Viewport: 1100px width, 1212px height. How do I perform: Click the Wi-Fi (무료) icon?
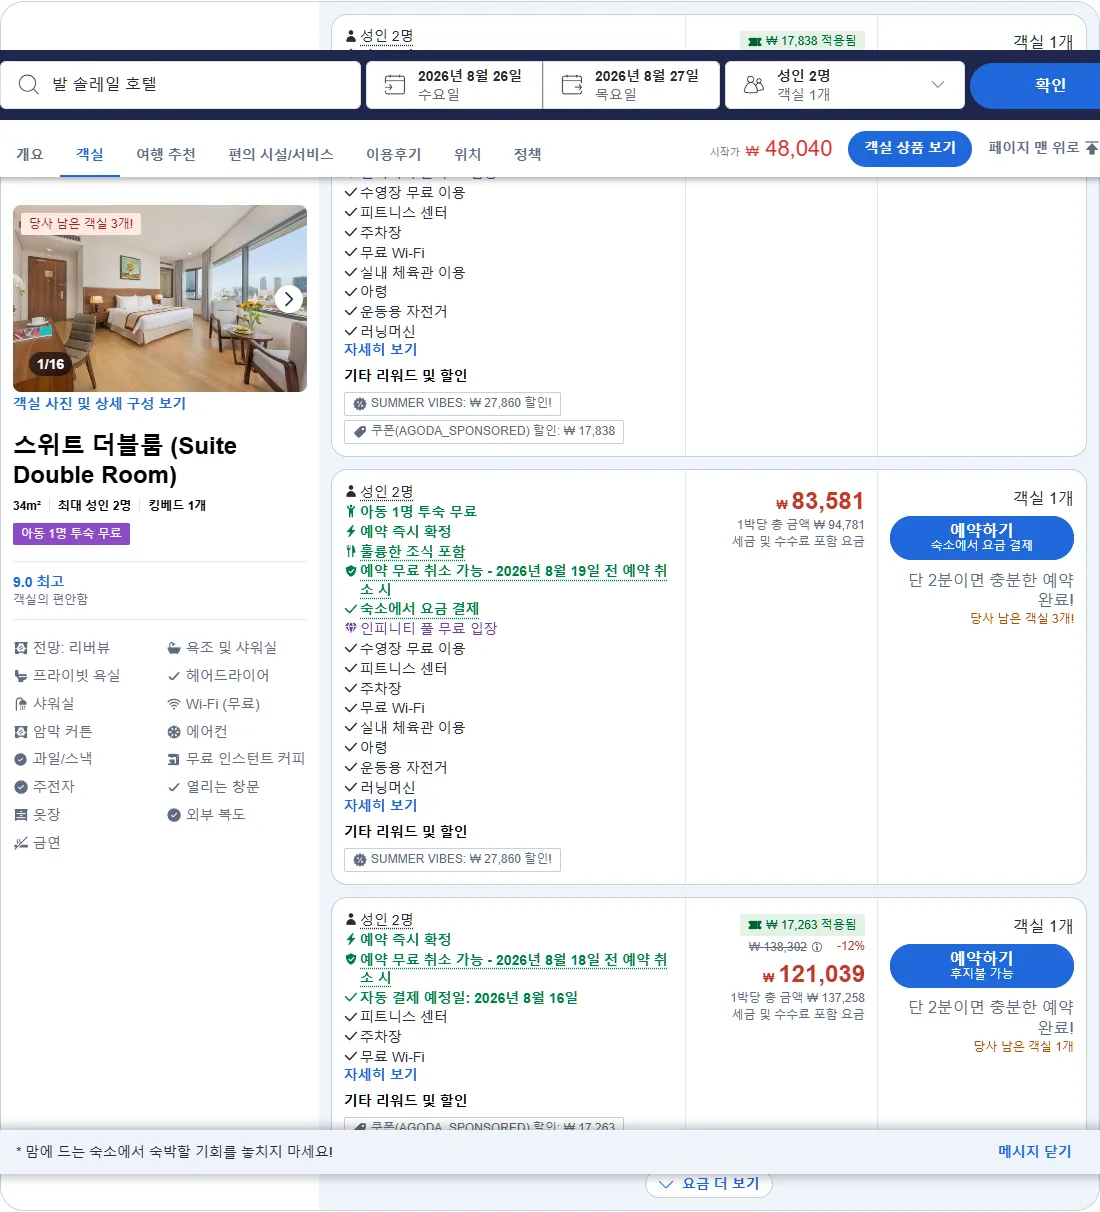(x=174, y=704)
